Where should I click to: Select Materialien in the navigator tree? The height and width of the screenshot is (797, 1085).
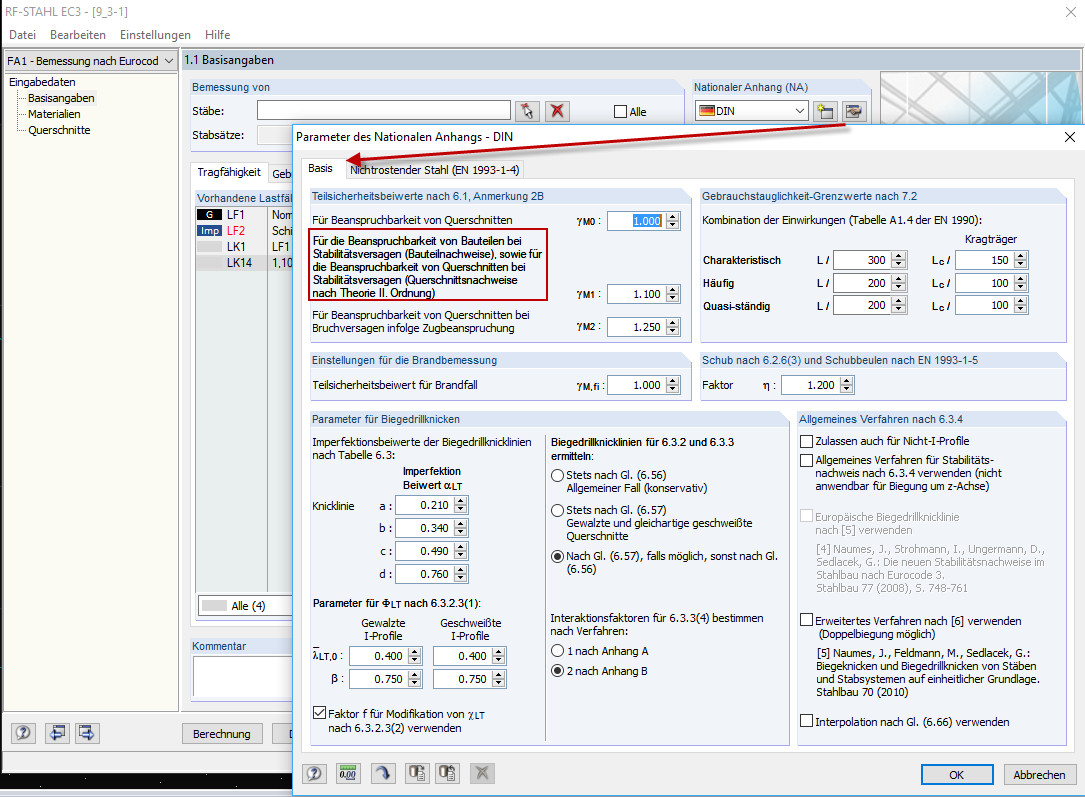[54, 114]
